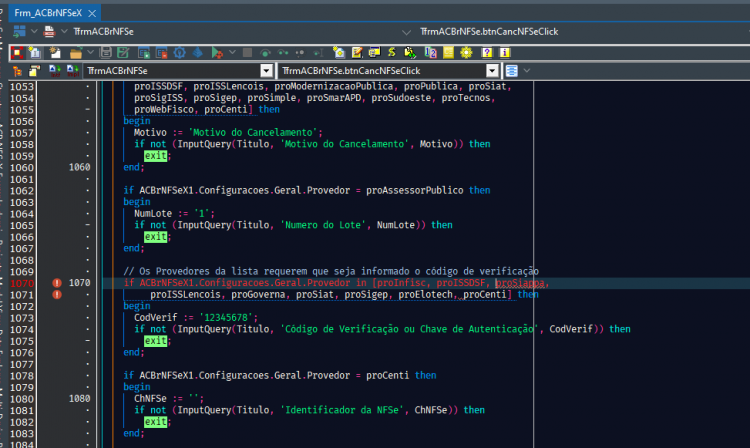Open the TfrmACBrNFSe class combo dropdown arrow

[267, 71]
